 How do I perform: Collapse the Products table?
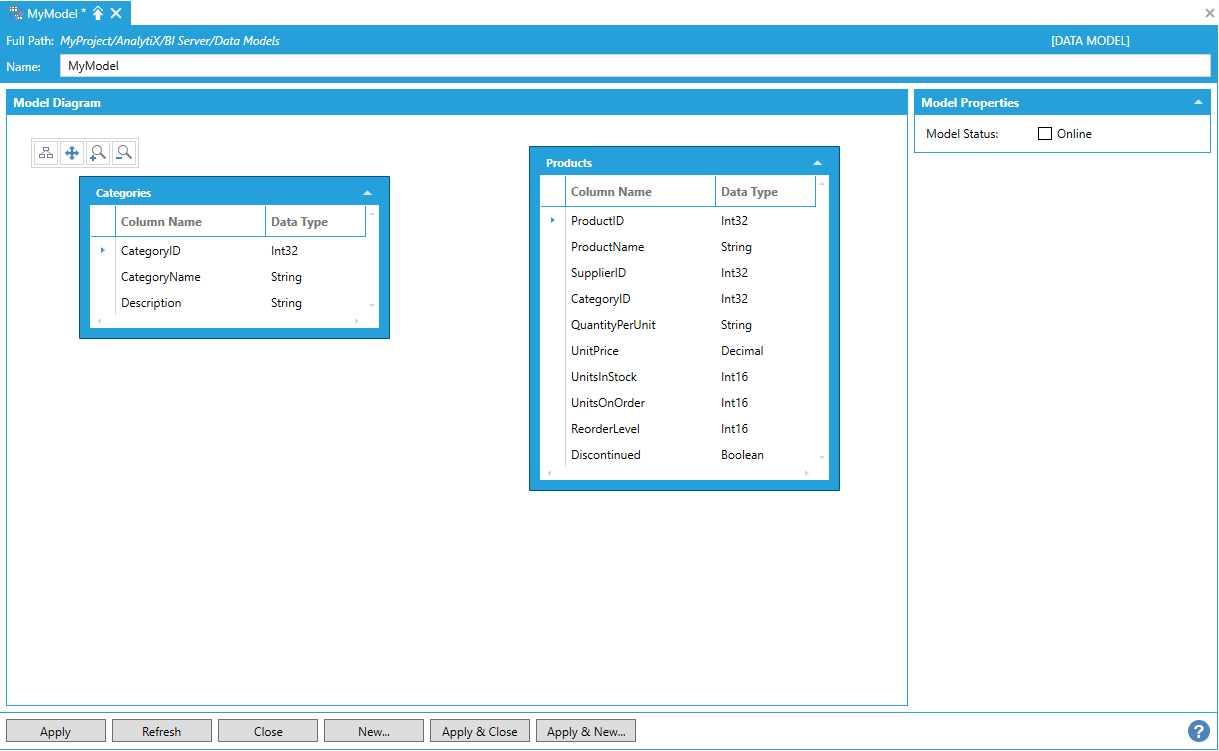pos(817,163)
